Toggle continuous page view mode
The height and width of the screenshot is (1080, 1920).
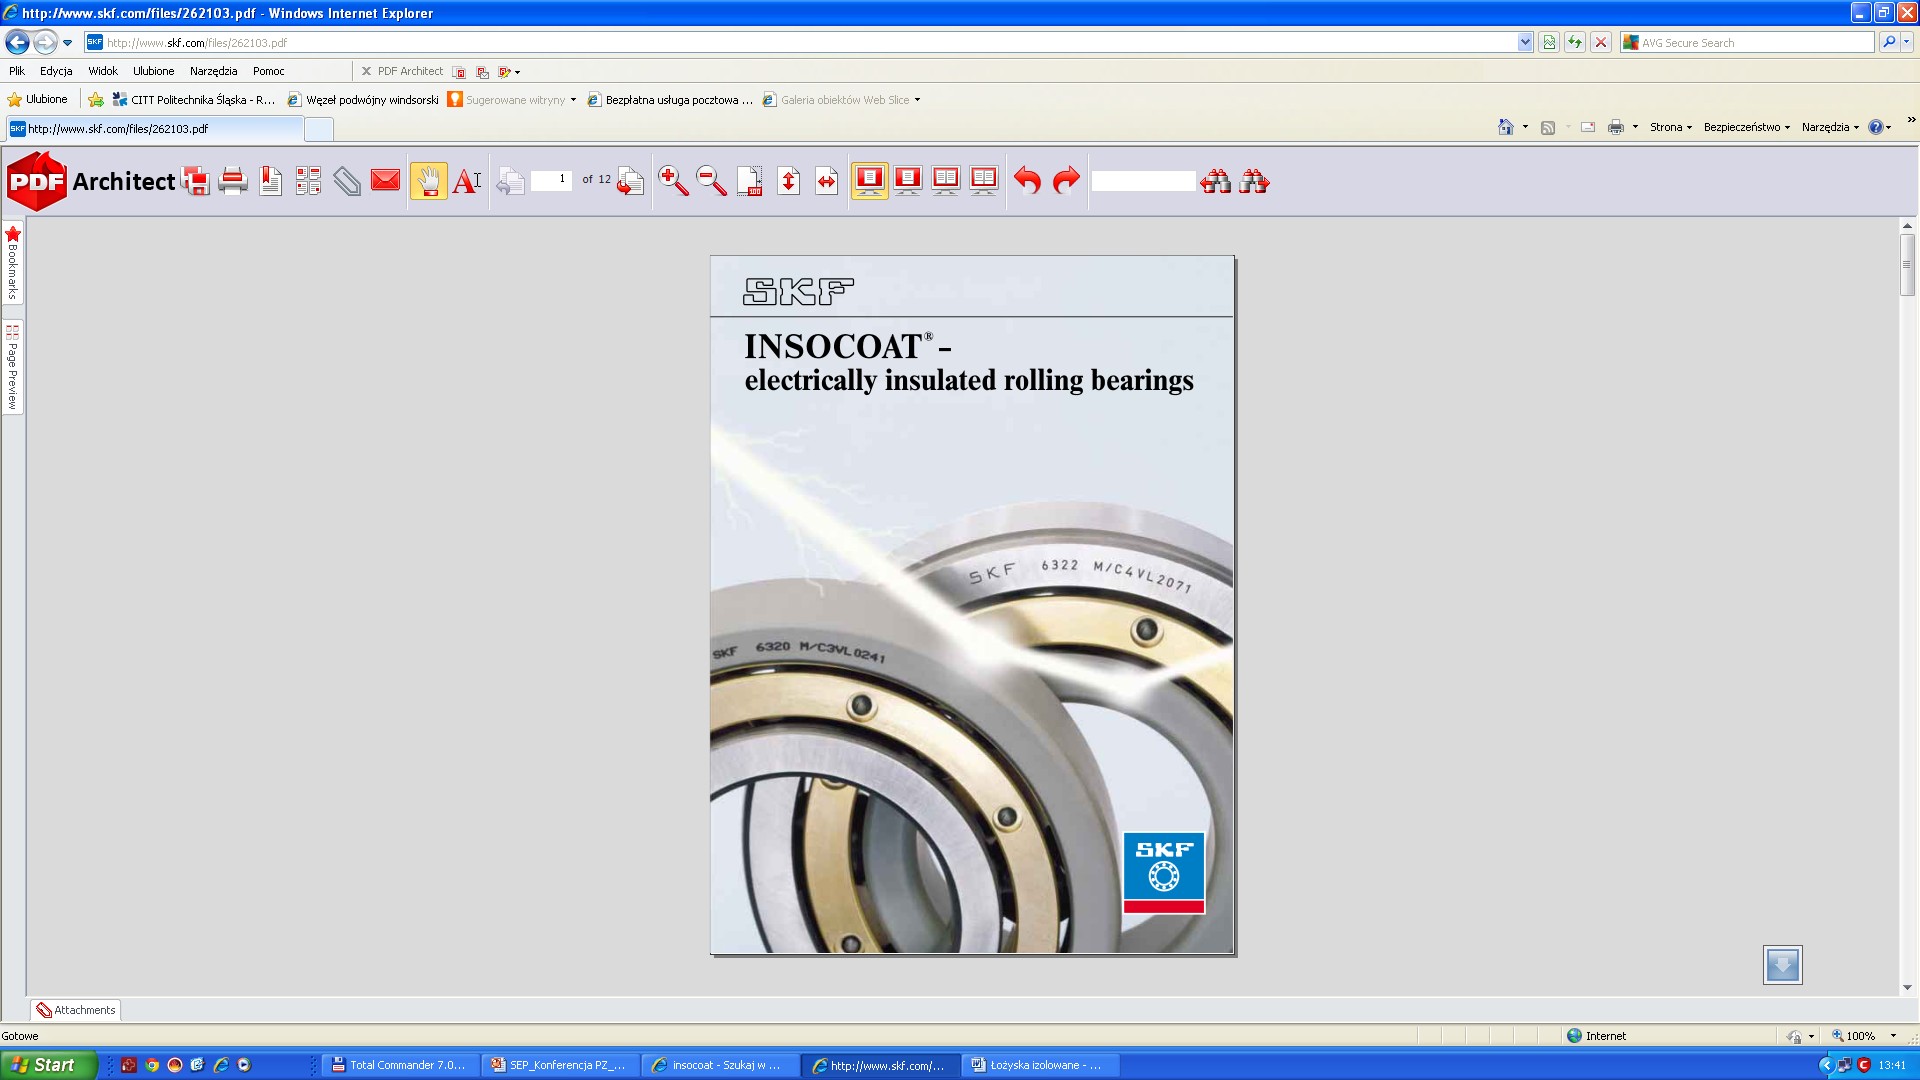point(908,181)
